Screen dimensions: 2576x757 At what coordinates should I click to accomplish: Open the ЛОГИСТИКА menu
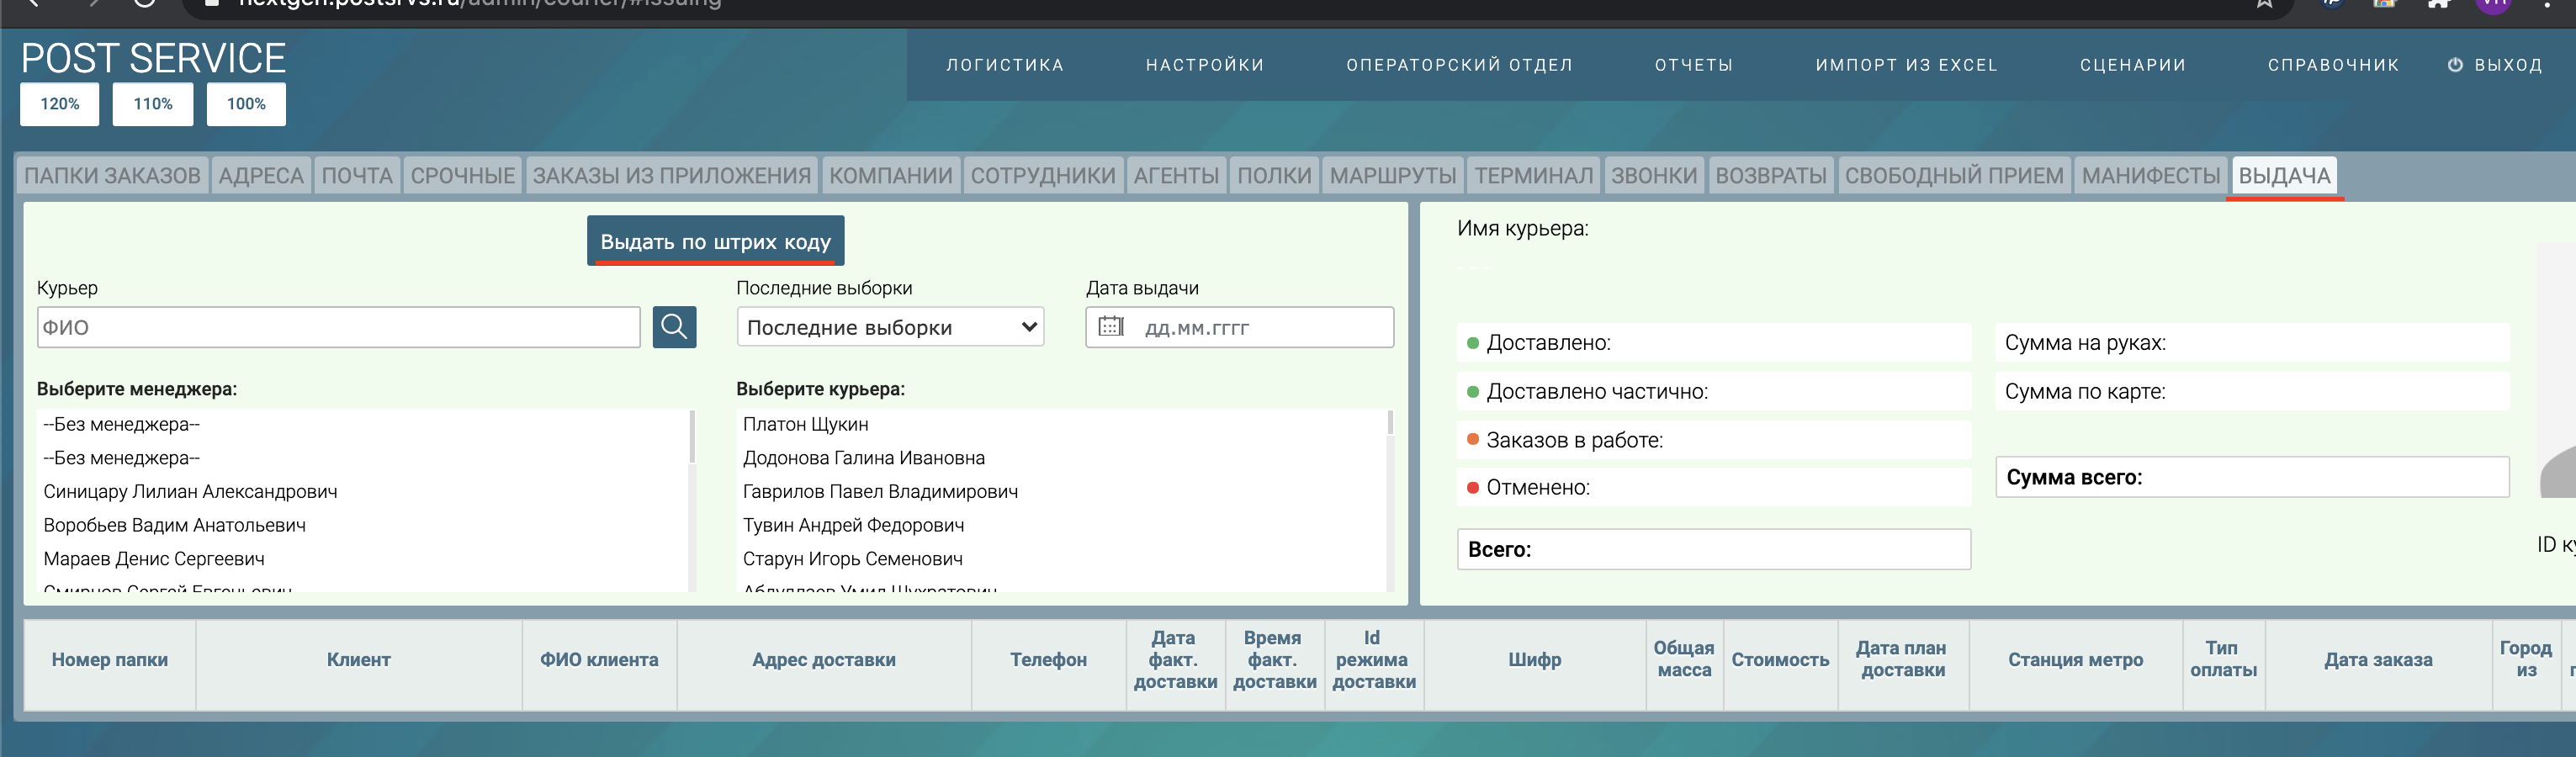click(1005, 65)
